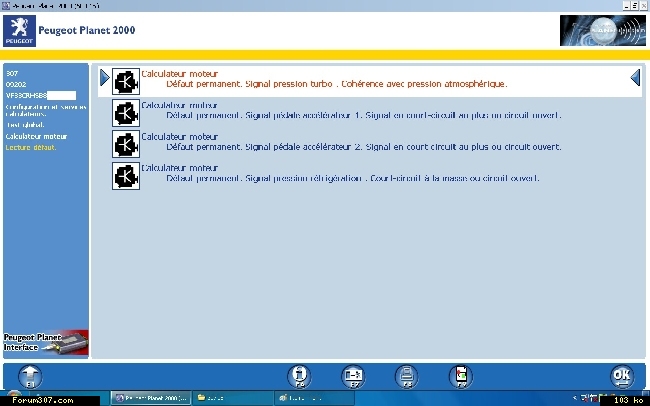Screen dimensions: 650x406
Task: Select fault text 'Signal pression réfrigération'
Action: click(303, 178)
